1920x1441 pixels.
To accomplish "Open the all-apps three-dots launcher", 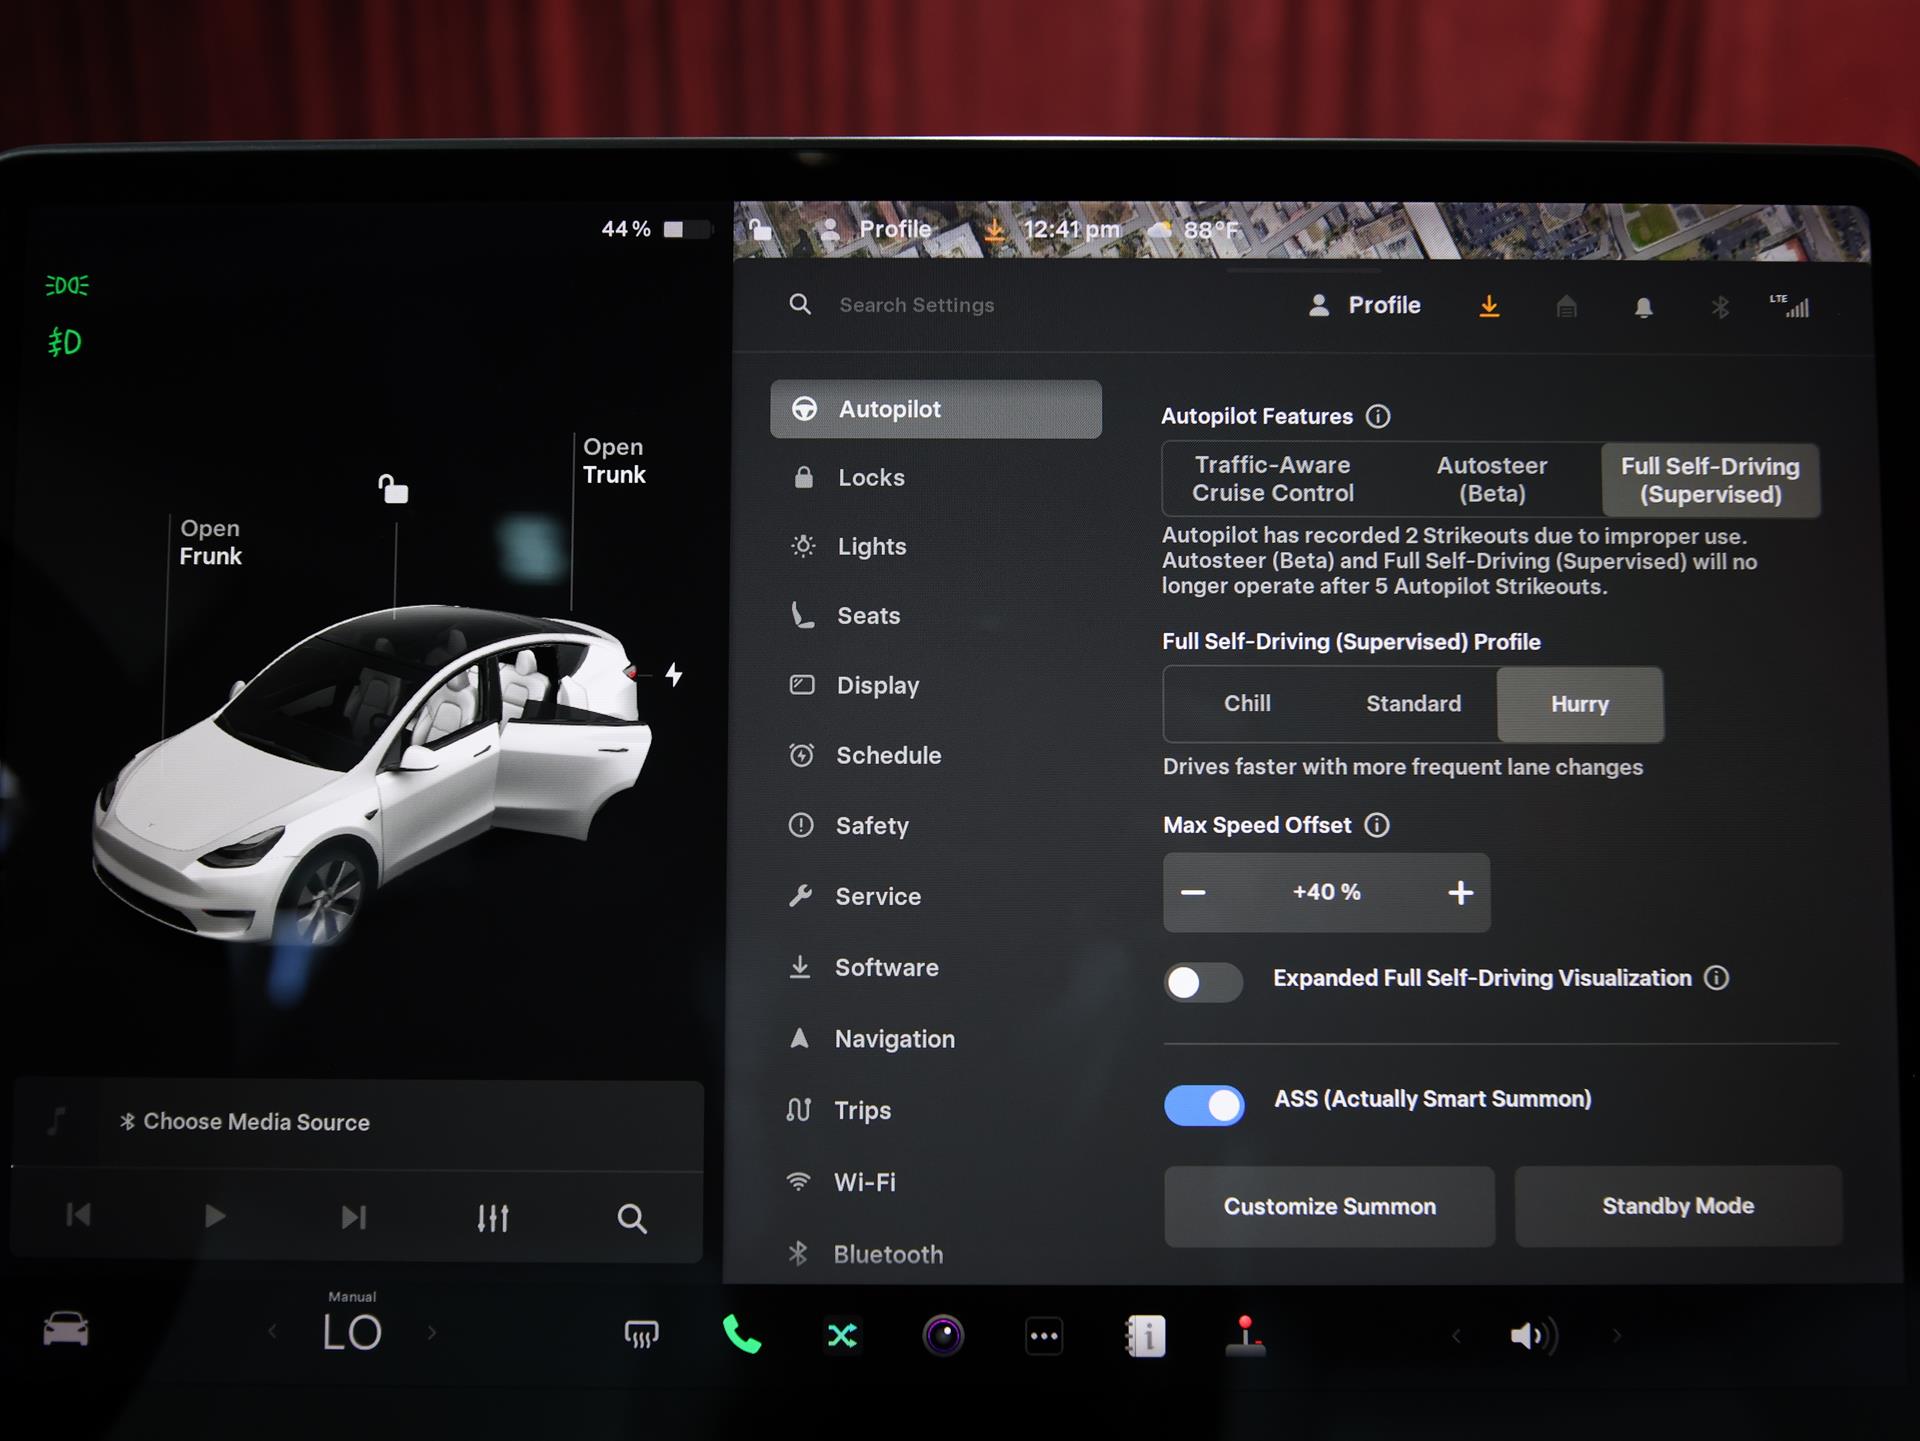I will 1044,1336.
